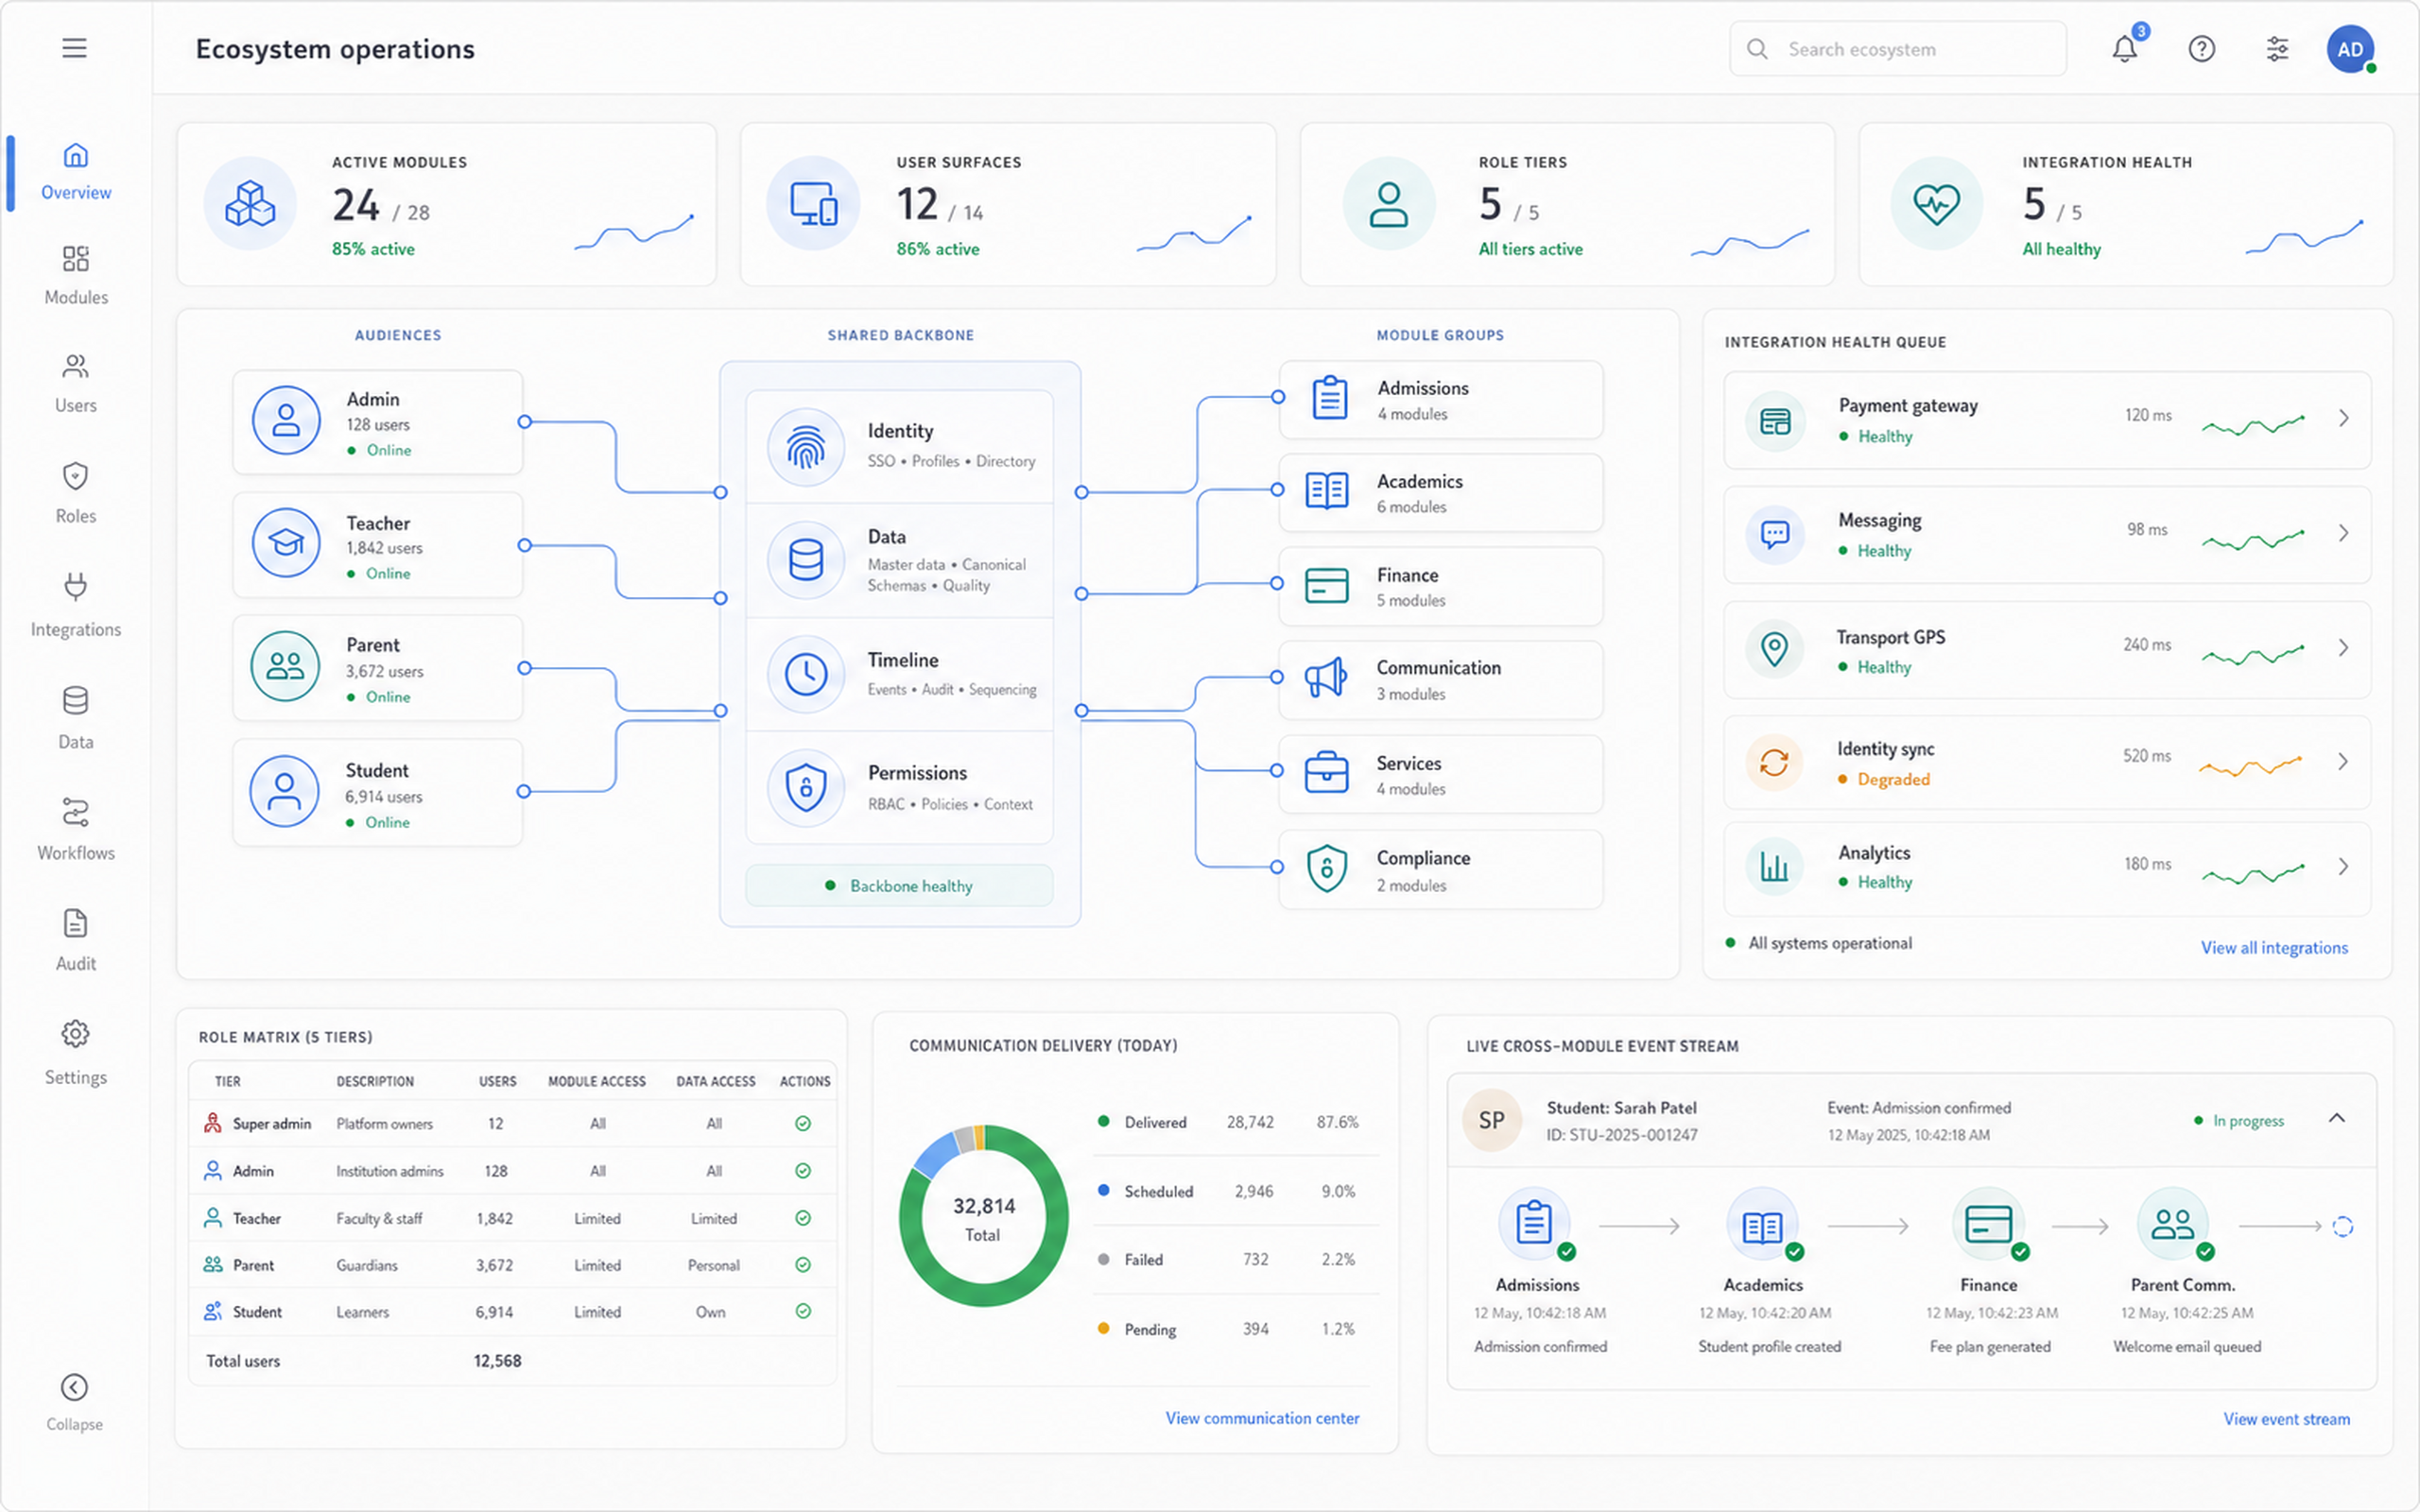
Task: Open Settings in the sidebar
Action: pos(76,1053)
